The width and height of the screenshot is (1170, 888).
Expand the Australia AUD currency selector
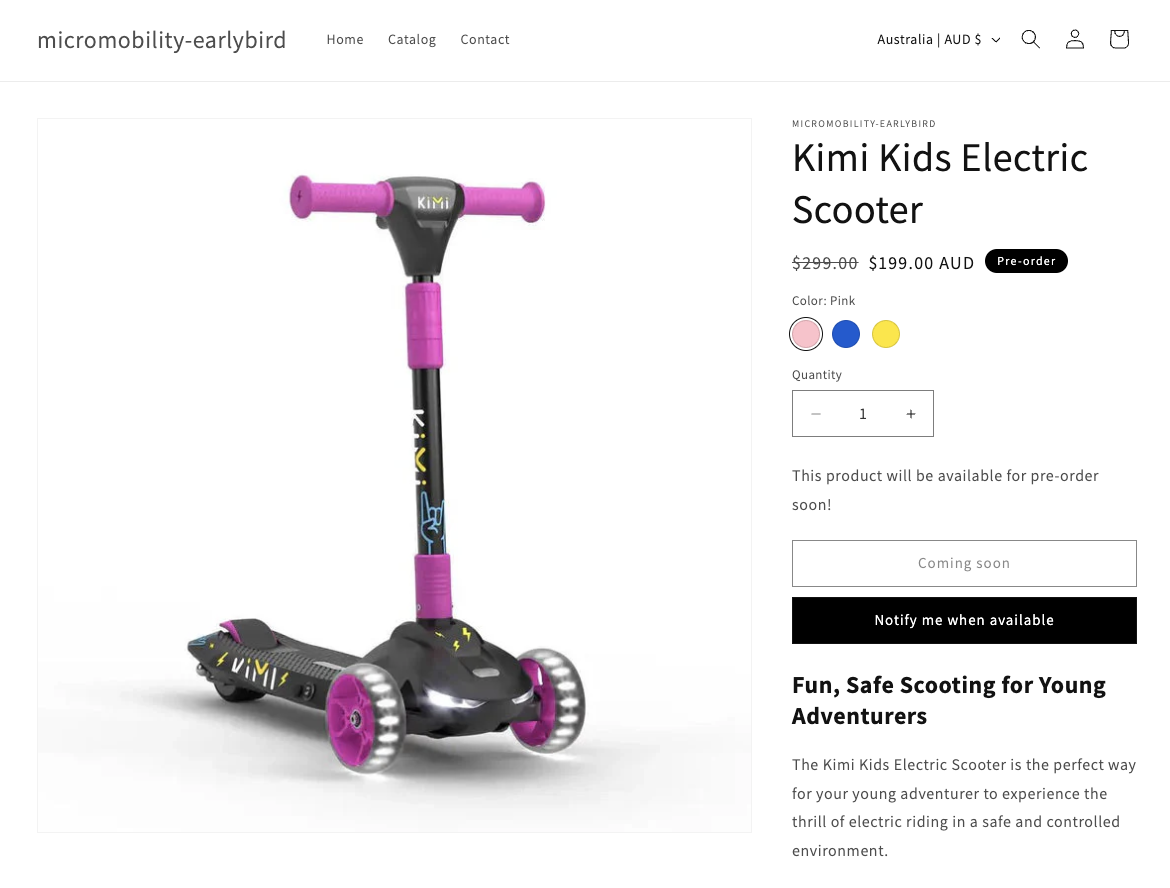click(939, 40)
